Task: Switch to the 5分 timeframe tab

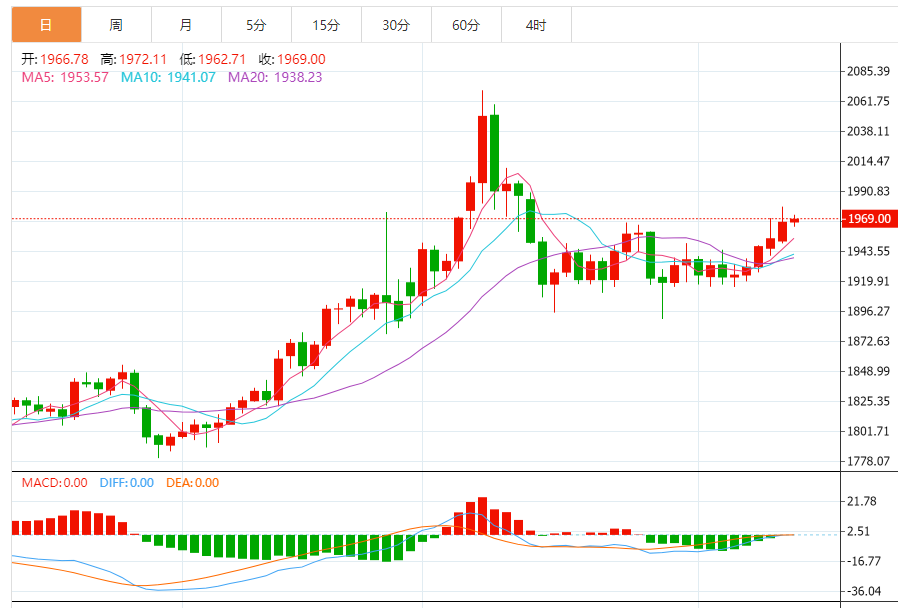Action: [x=256, y=25]
